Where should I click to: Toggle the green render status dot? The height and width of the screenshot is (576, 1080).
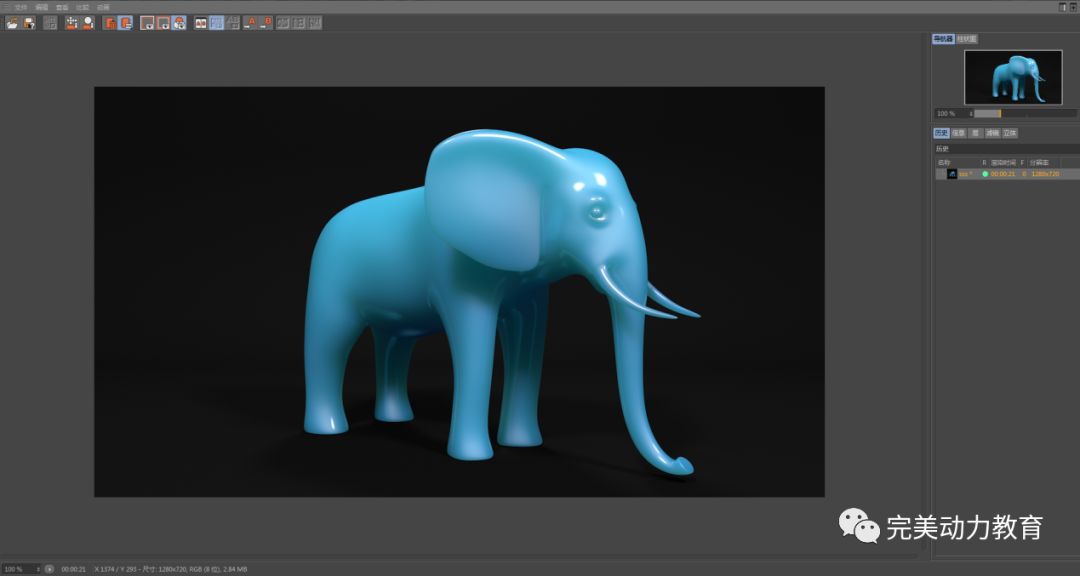point(985,174)
